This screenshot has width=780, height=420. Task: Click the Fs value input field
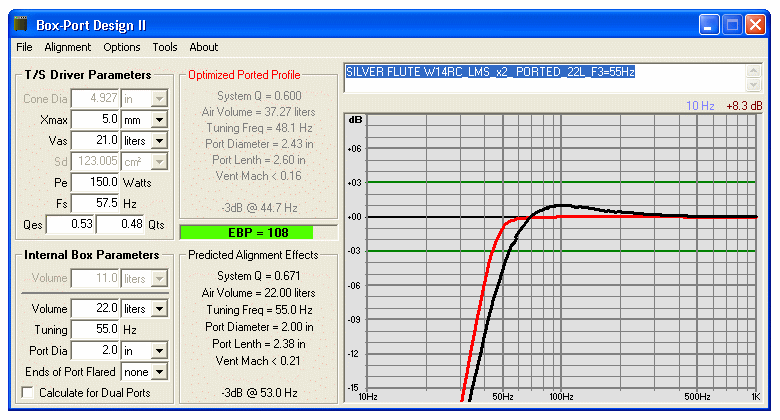click(95, 203)
